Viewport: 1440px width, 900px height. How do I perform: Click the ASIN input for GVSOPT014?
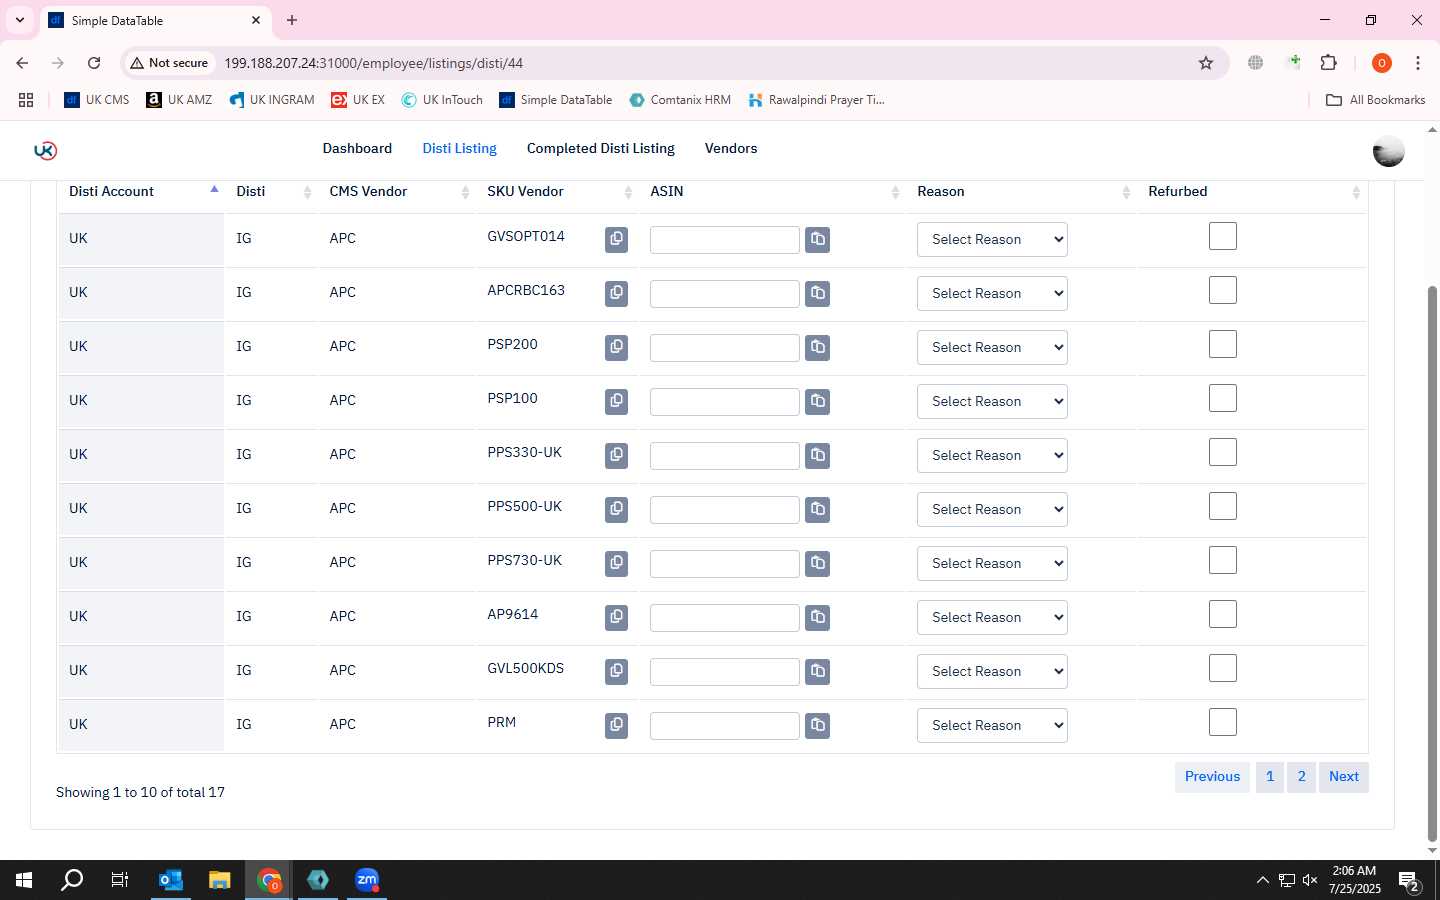(x=725, y=240)
